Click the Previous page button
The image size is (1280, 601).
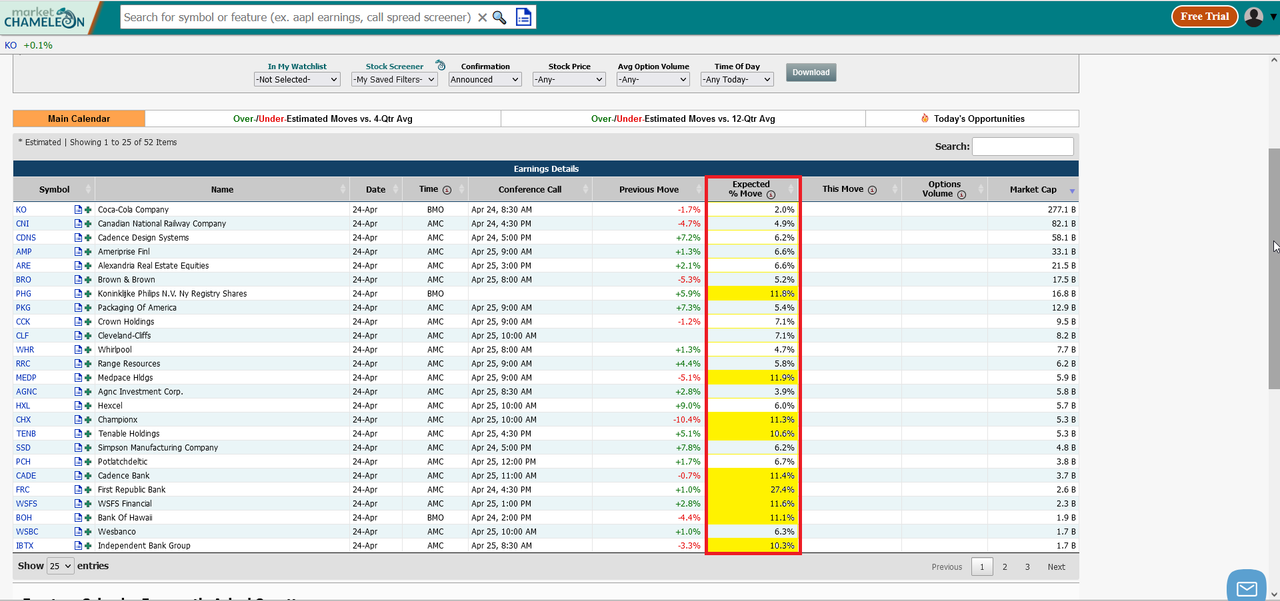[947, 567]
